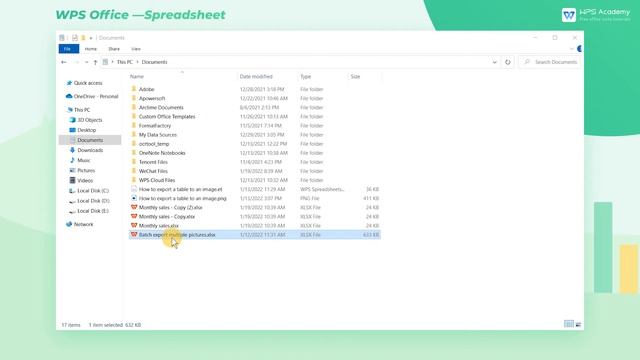Select the OneNote Notebooks folder
Image resolution: width=640 pixels, height=360 pixels.
point(162,153)
